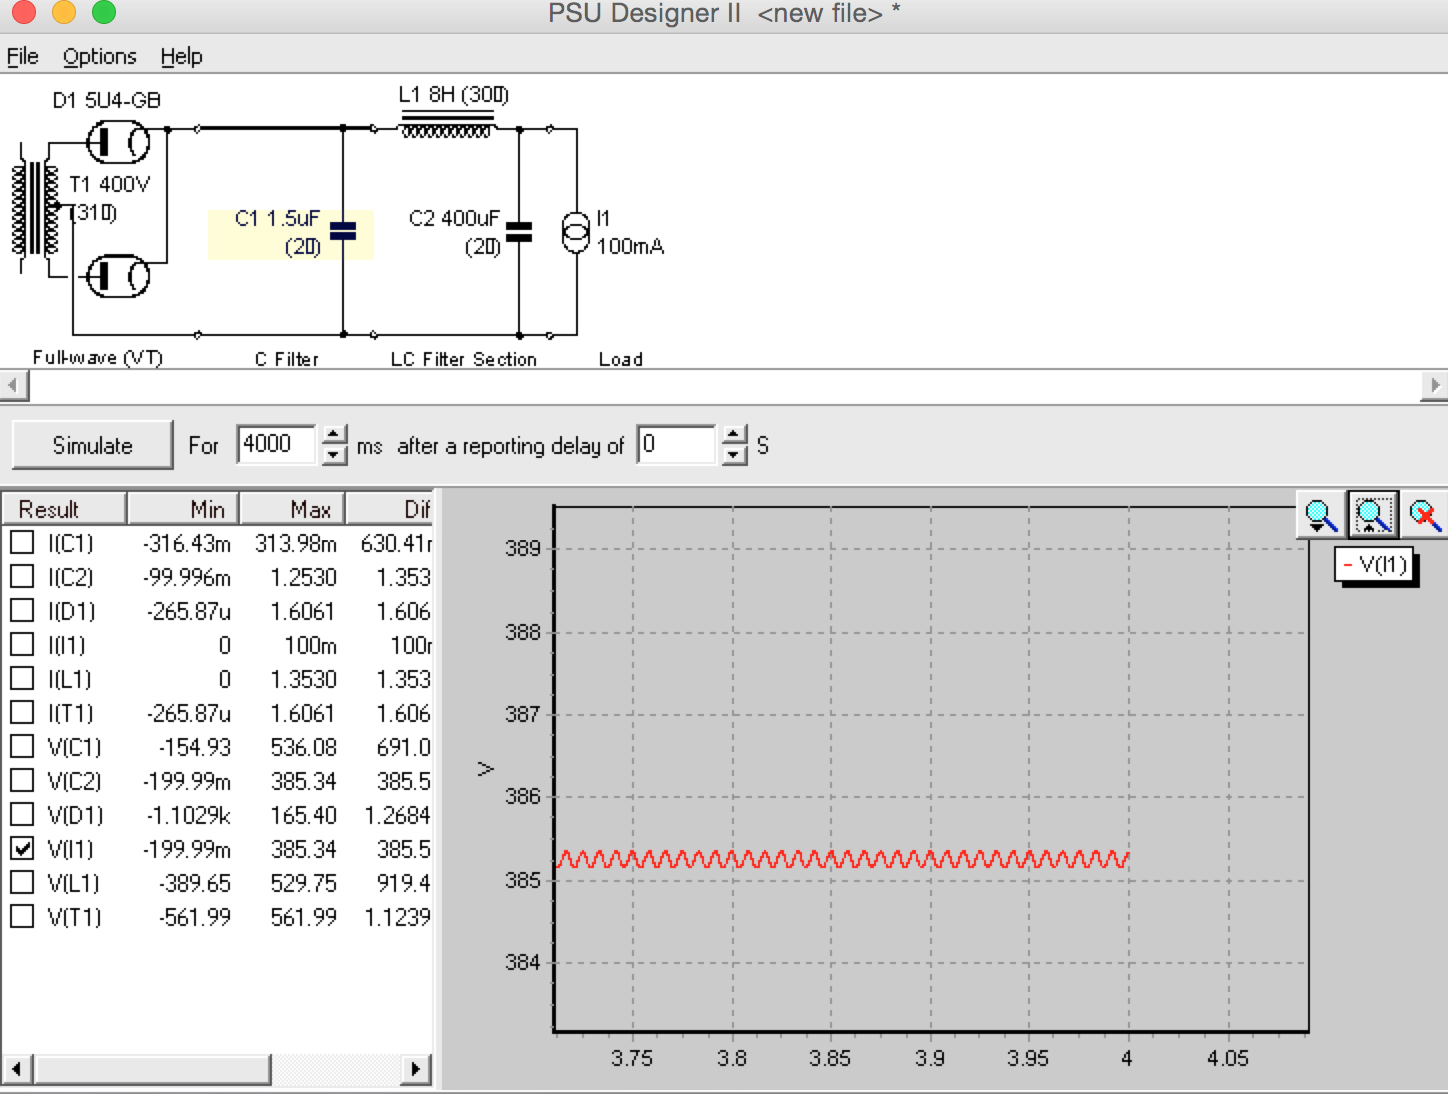Enable the V(T1) result checkbox
1448x1094 pixels.
(22, 916)
